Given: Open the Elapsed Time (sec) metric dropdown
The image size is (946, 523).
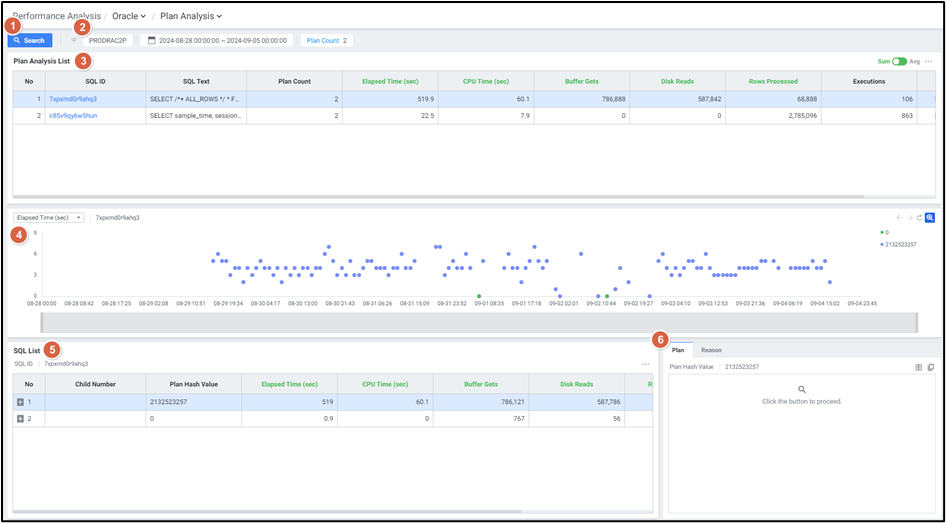Looking at the screenshot, I should pos(49,217).
